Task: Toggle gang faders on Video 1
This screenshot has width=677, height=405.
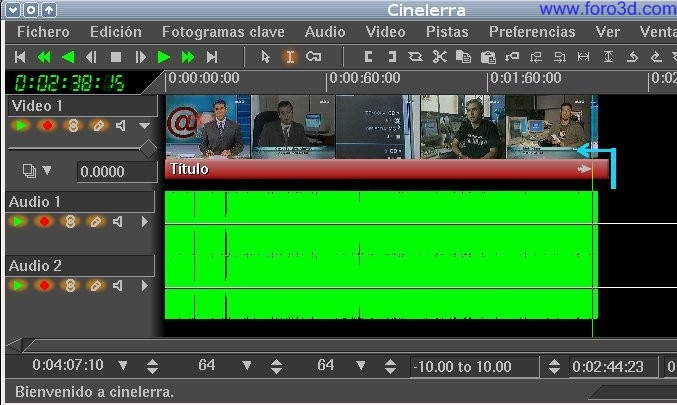Action: (x=73, y=126)
